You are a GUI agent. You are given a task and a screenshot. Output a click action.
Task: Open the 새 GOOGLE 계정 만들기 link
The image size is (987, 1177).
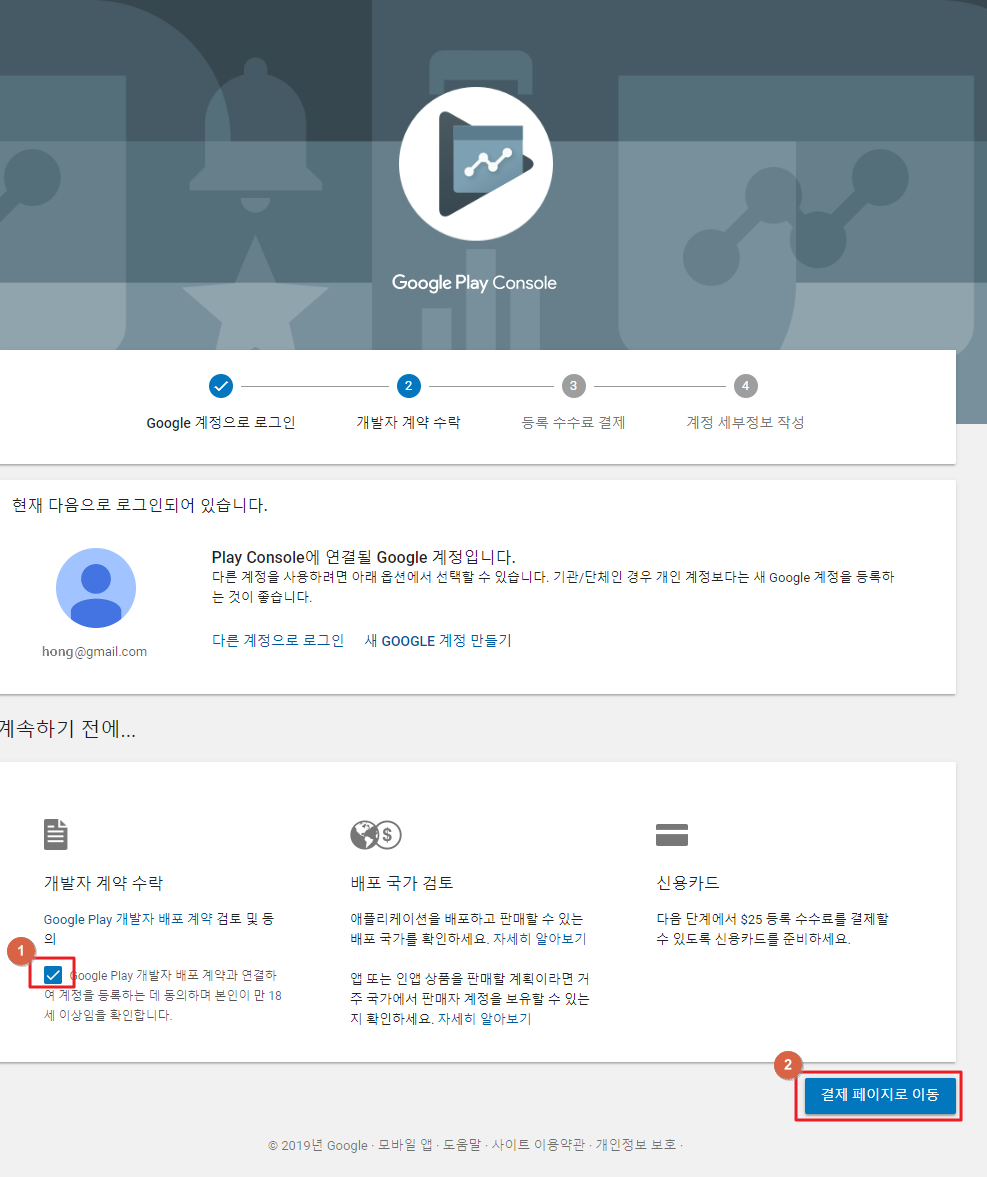click(x=438, y=640)
